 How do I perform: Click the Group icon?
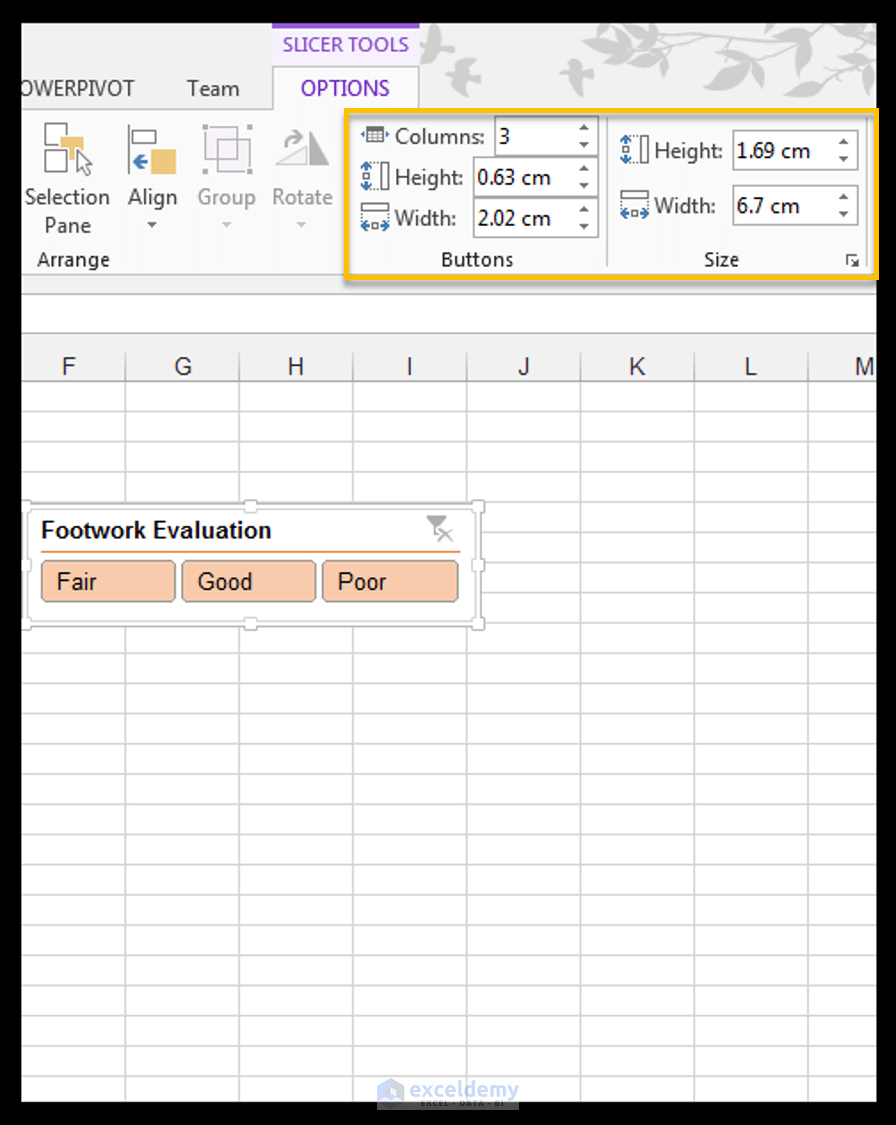click(226, 150)
